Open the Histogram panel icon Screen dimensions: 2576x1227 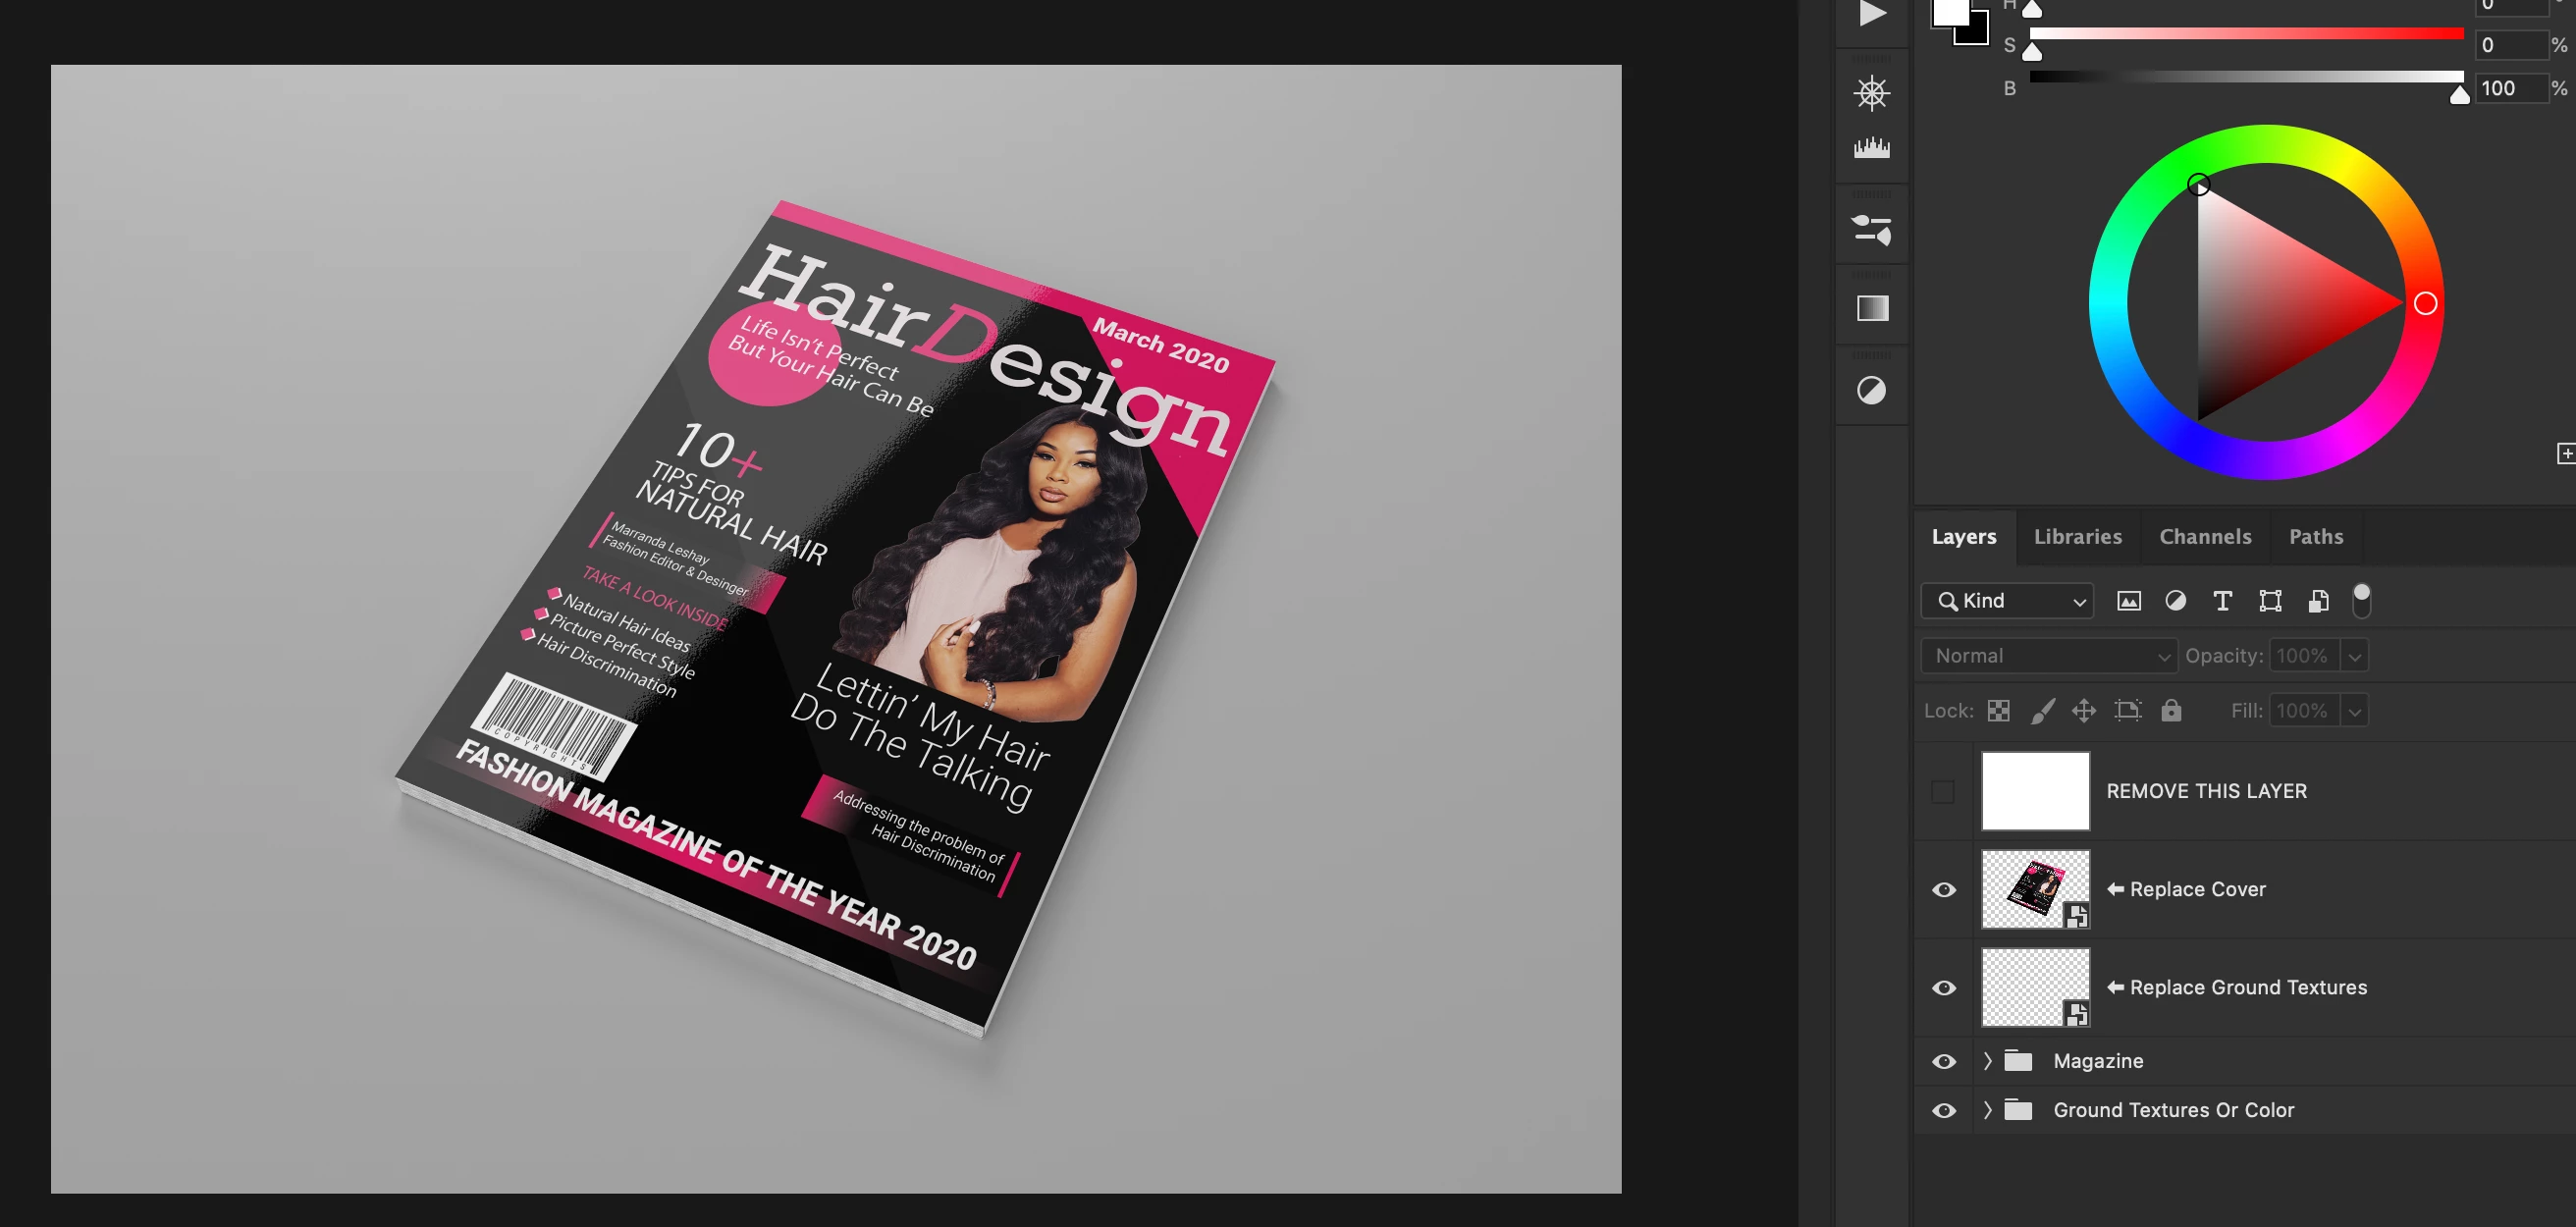[x=1871, y=148]
